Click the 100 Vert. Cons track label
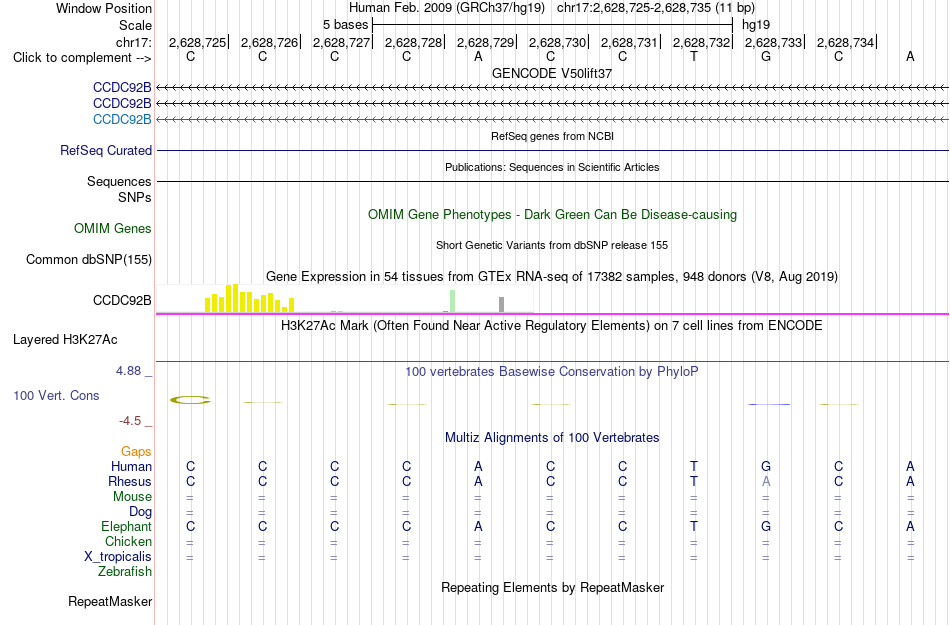The height and width of the screenshot is (625, 950). [x=56, y=395]
